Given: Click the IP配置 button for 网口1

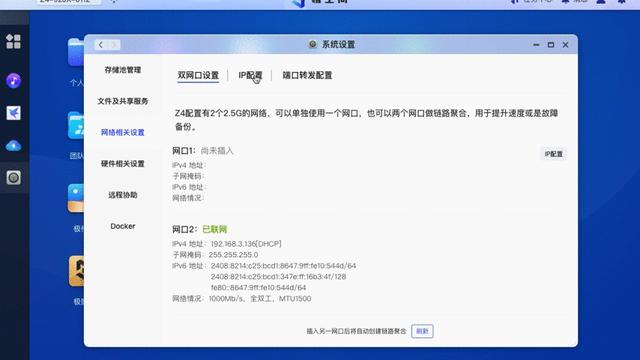Looking at the screenshot, I should [553, 154].
